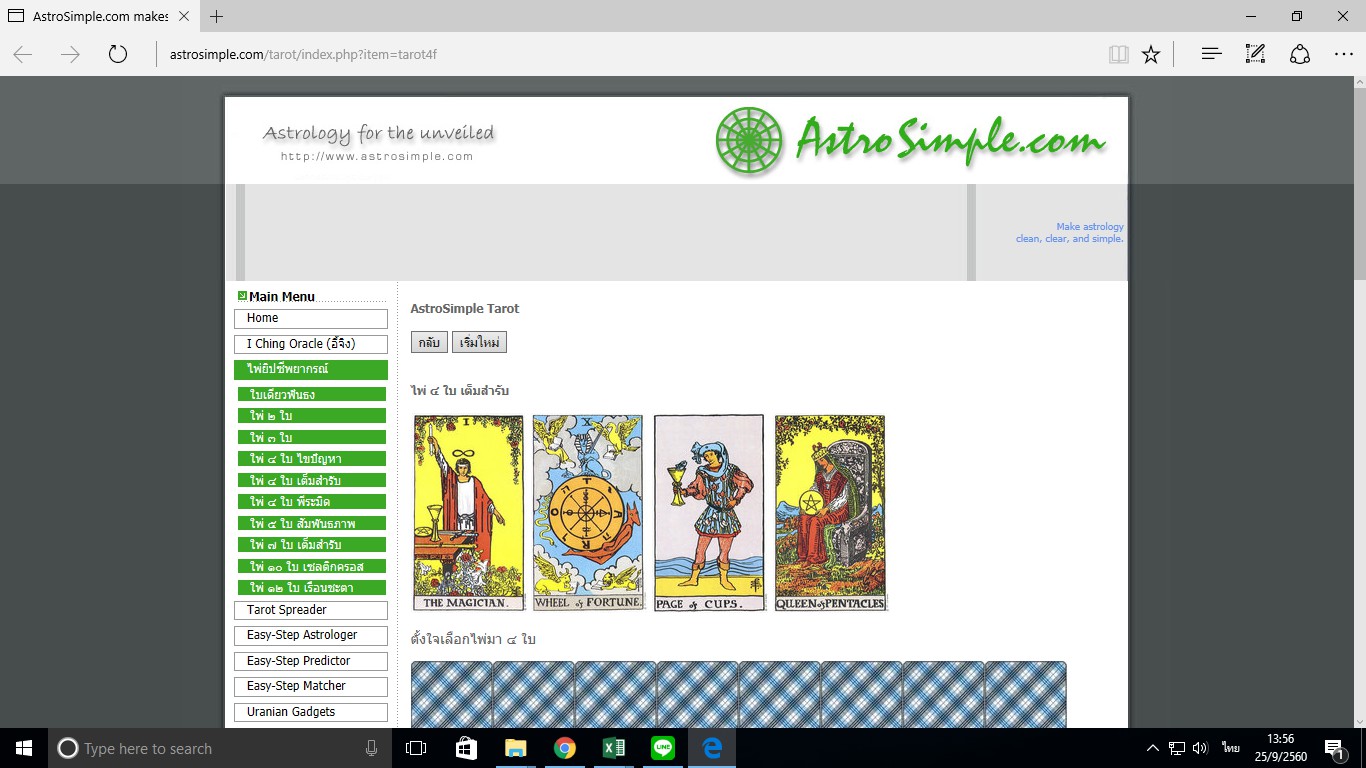Go back with the Edge back arrow
This screenshot has width=1366, height=768.
point(23,54)
